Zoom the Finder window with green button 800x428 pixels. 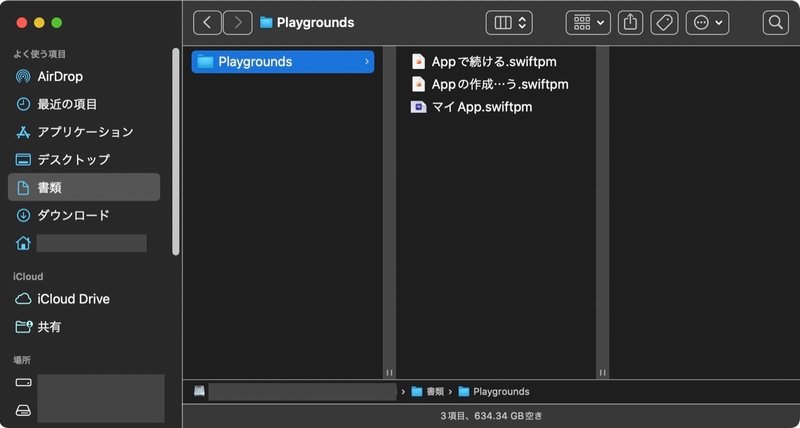coord(57,23)
